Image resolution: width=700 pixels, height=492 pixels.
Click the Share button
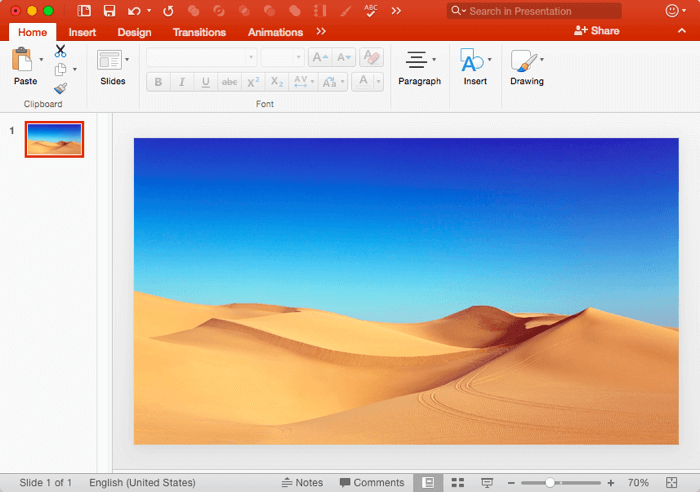tap(596, 31)
